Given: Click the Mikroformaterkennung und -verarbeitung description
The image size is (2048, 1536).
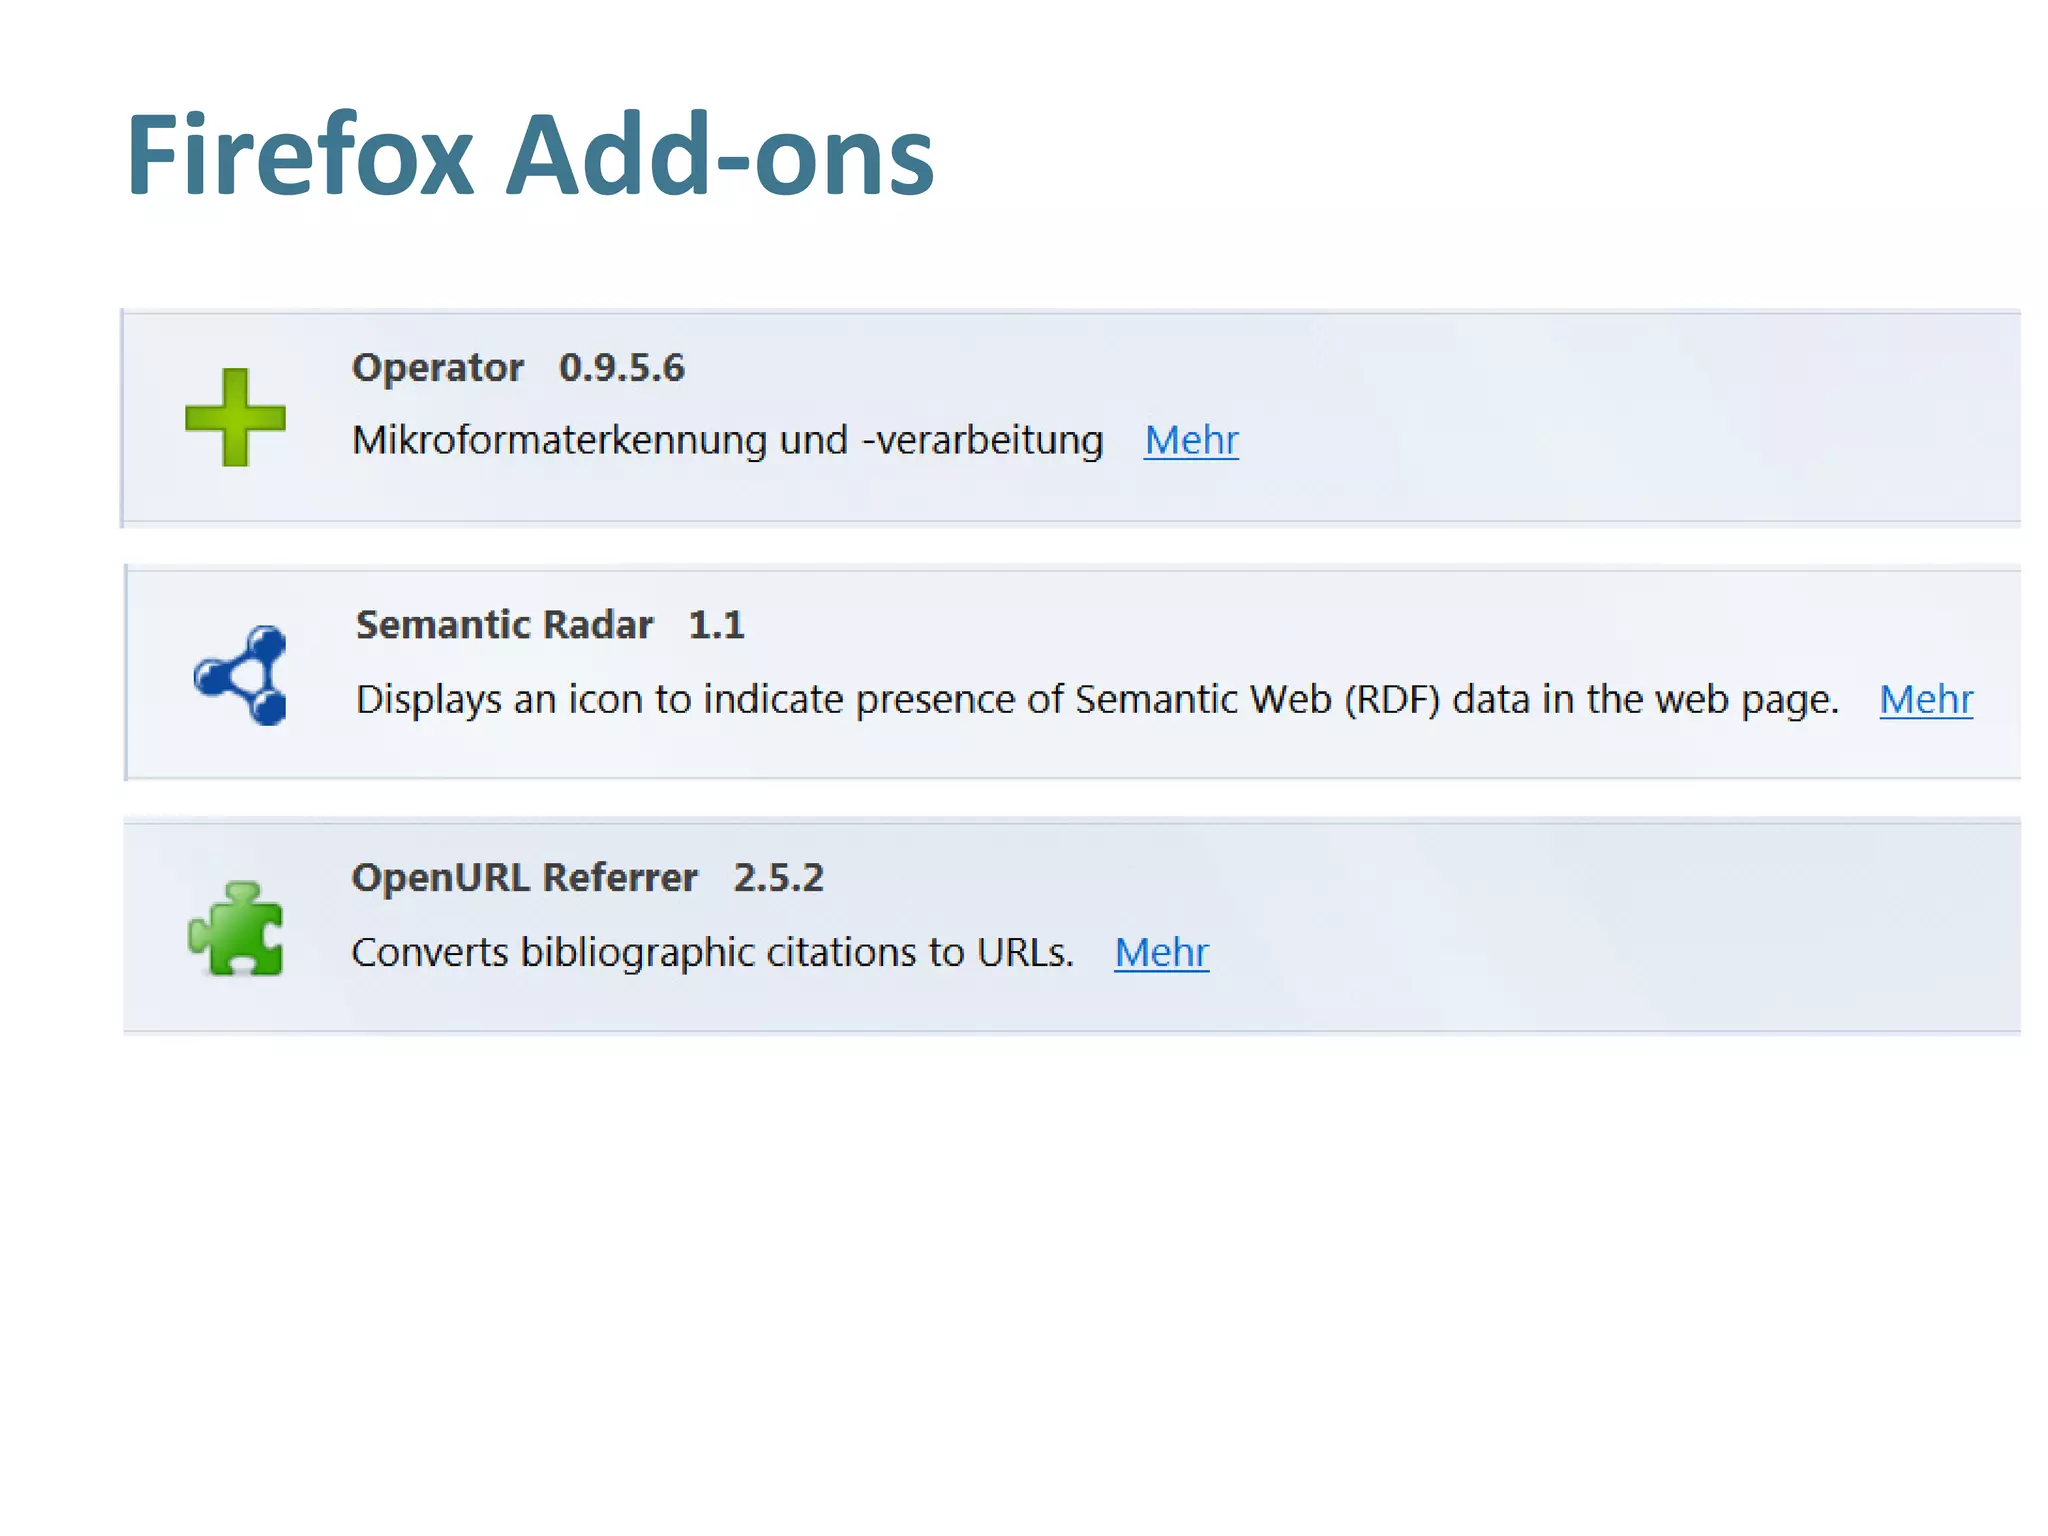Looking at the screenshot, I should pyautogui.click(x=727, y=441).
